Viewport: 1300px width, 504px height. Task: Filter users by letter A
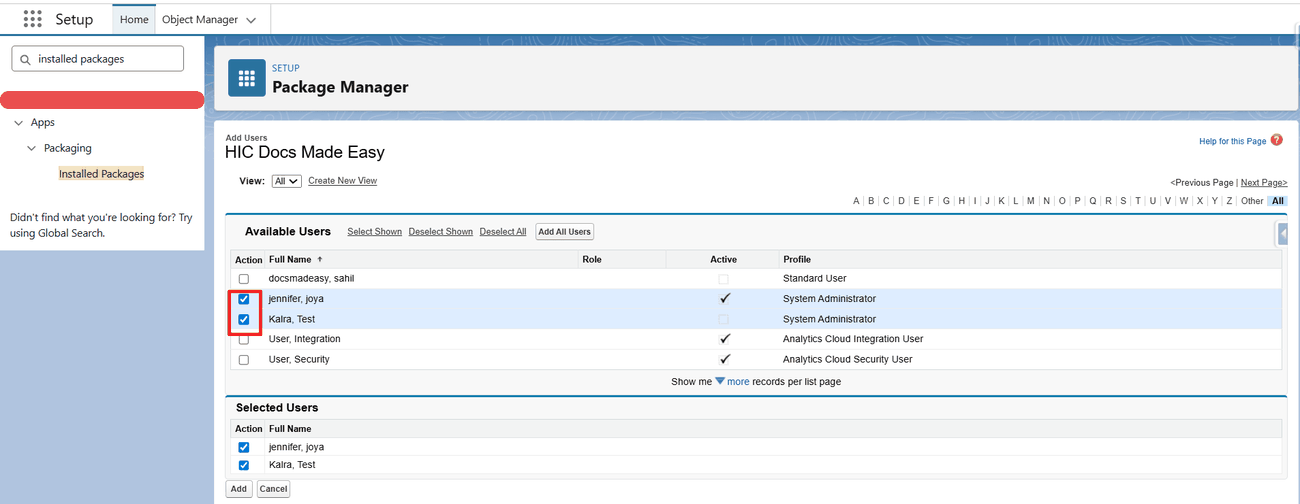856,201
